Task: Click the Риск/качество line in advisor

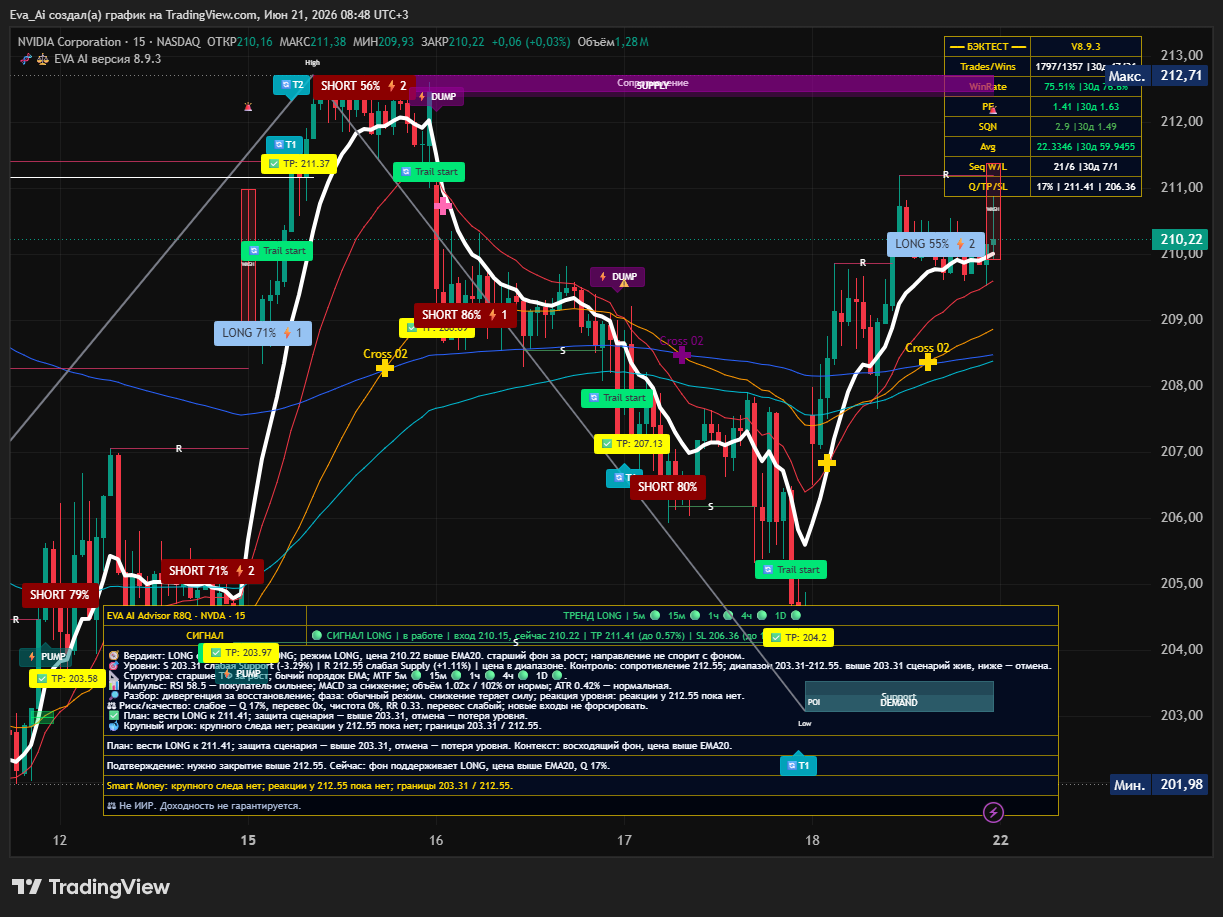Action: click(x=376, y=705)
